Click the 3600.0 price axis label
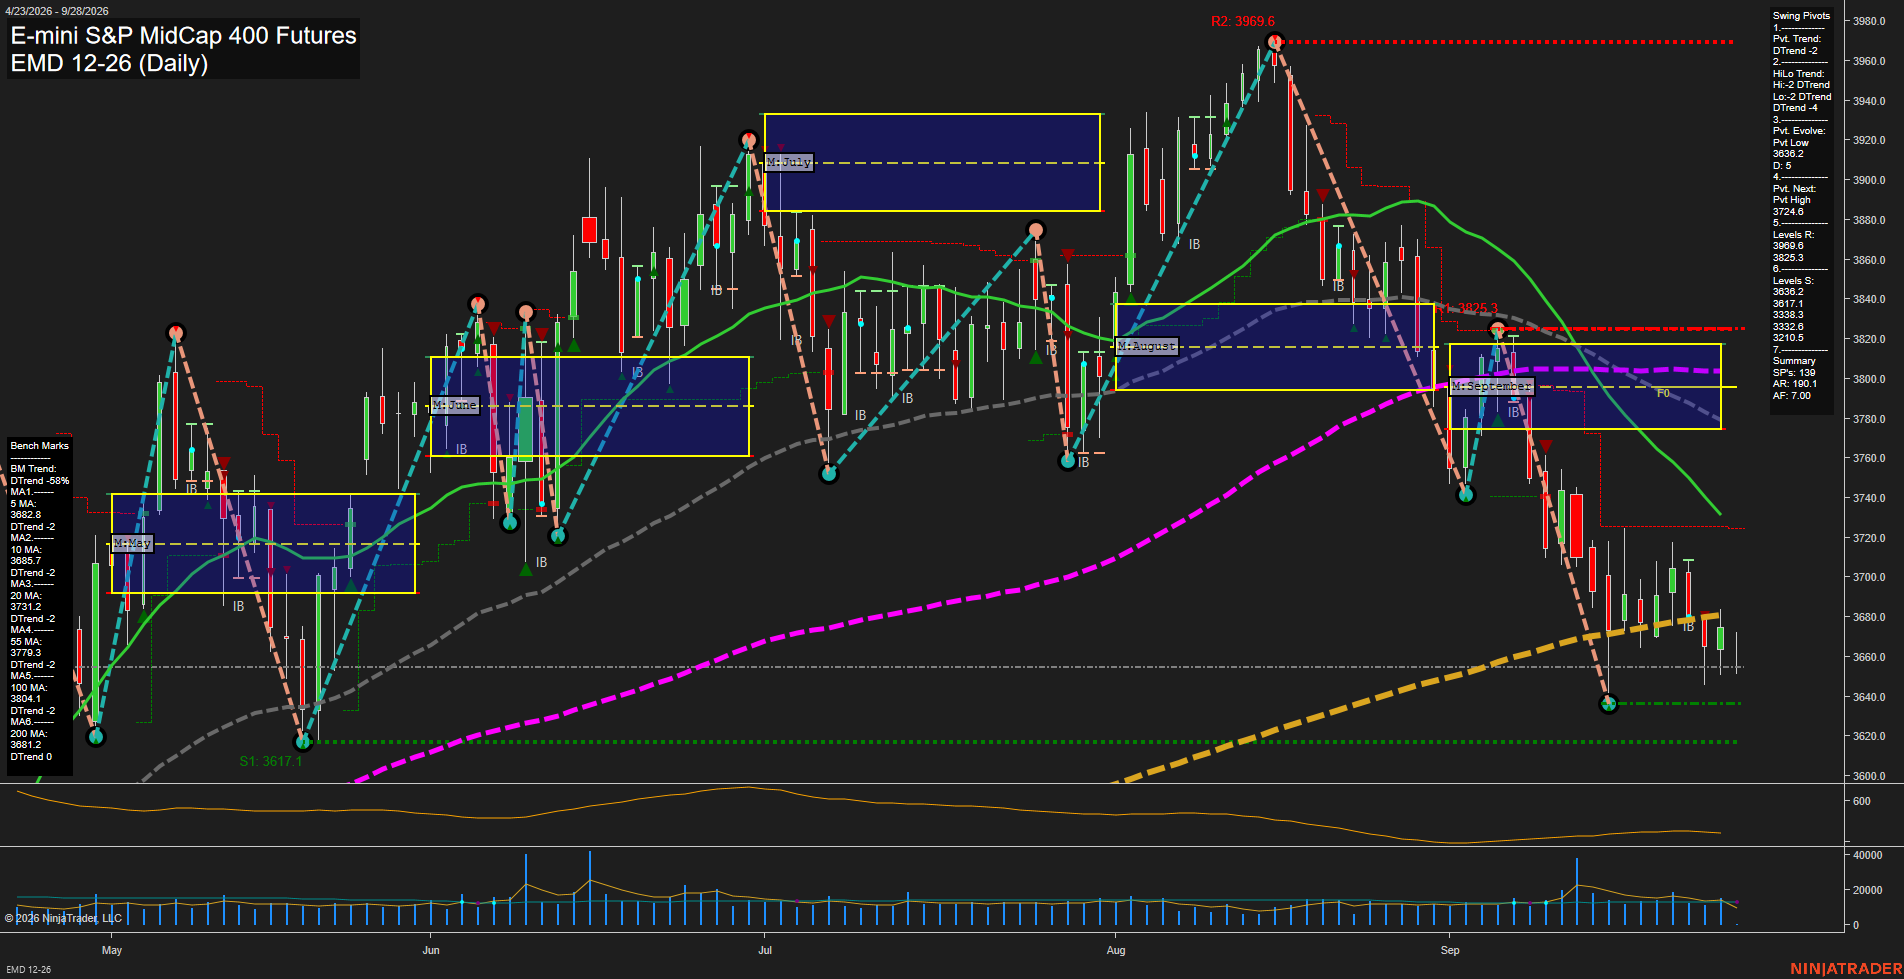The image size is (1904, 979). [x=1869, y=776]
